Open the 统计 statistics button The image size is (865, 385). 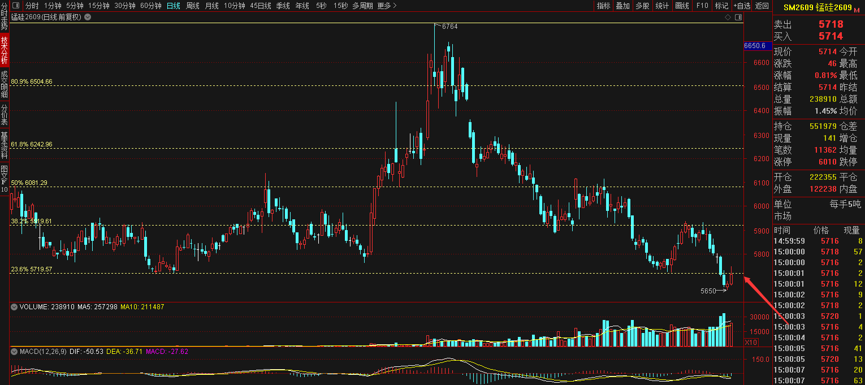pos(661,6)
